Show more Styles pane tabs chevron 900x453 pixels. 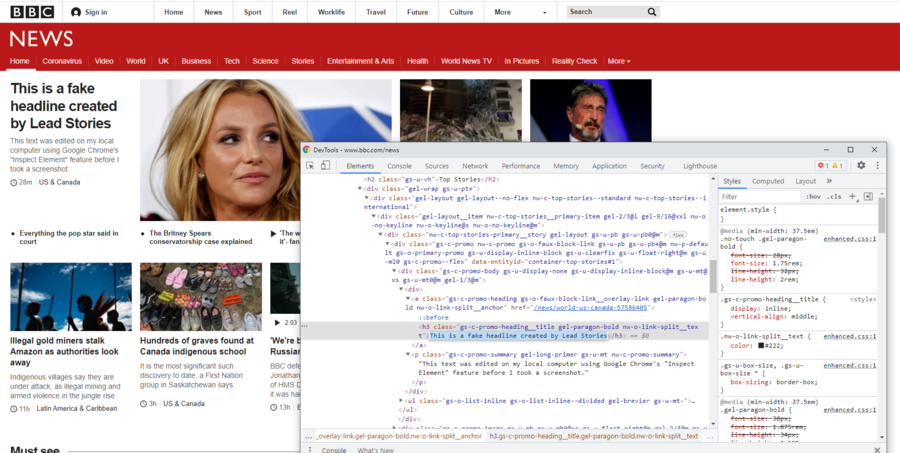tap(829, 181)
